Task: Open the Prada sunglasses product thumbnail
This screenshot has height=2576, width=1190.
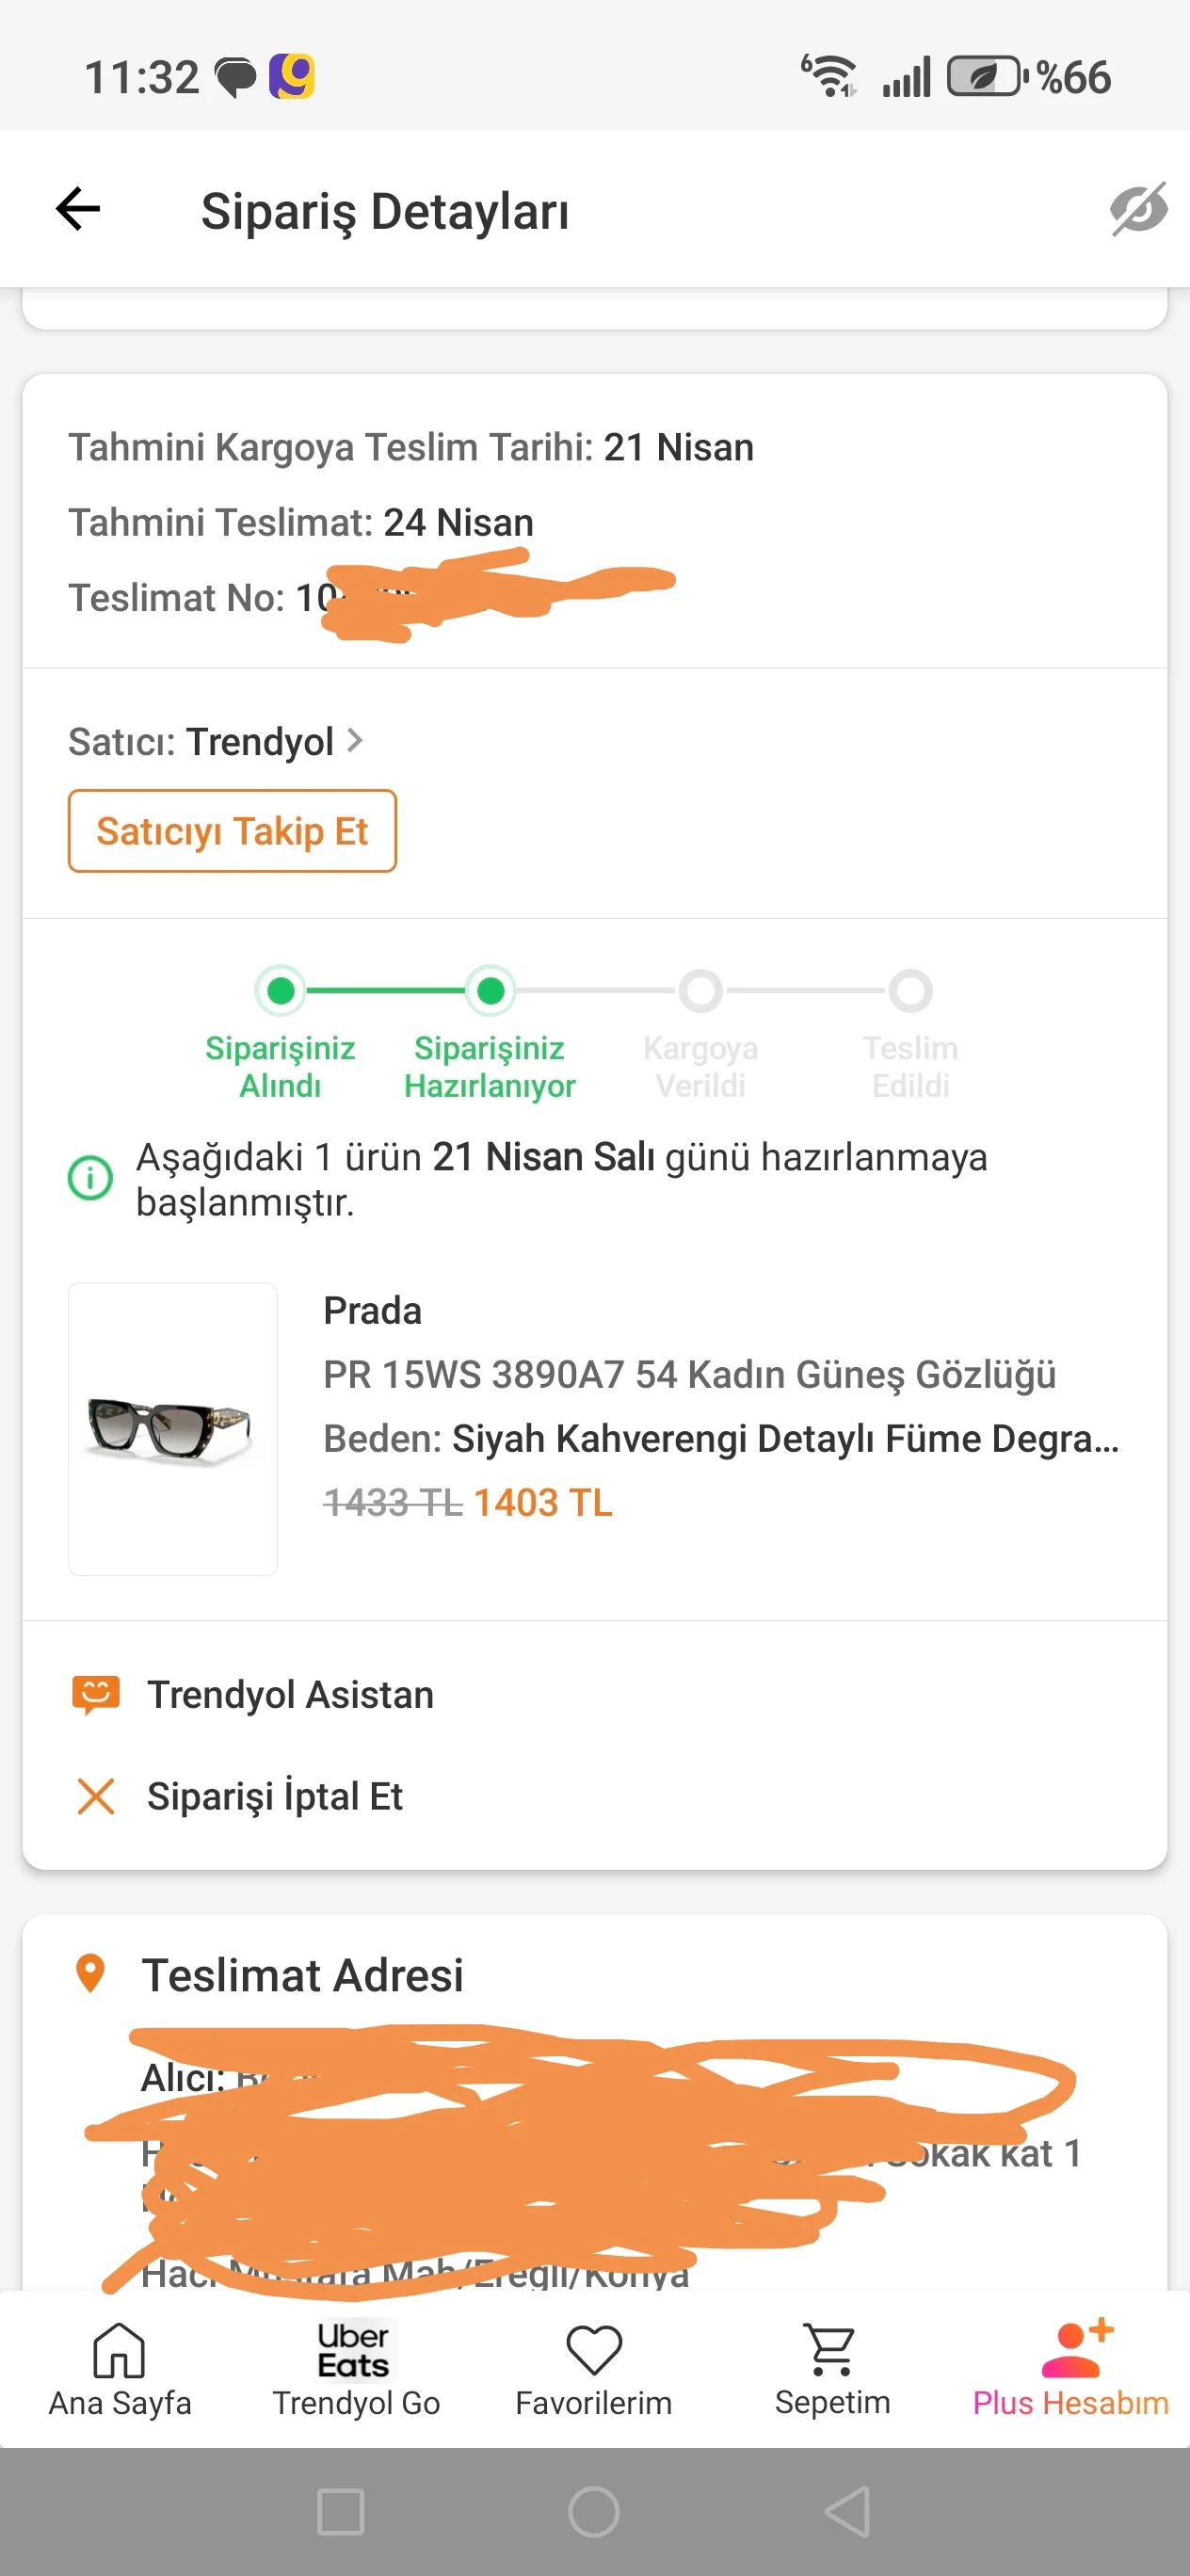Action: tap(172, 1428)
